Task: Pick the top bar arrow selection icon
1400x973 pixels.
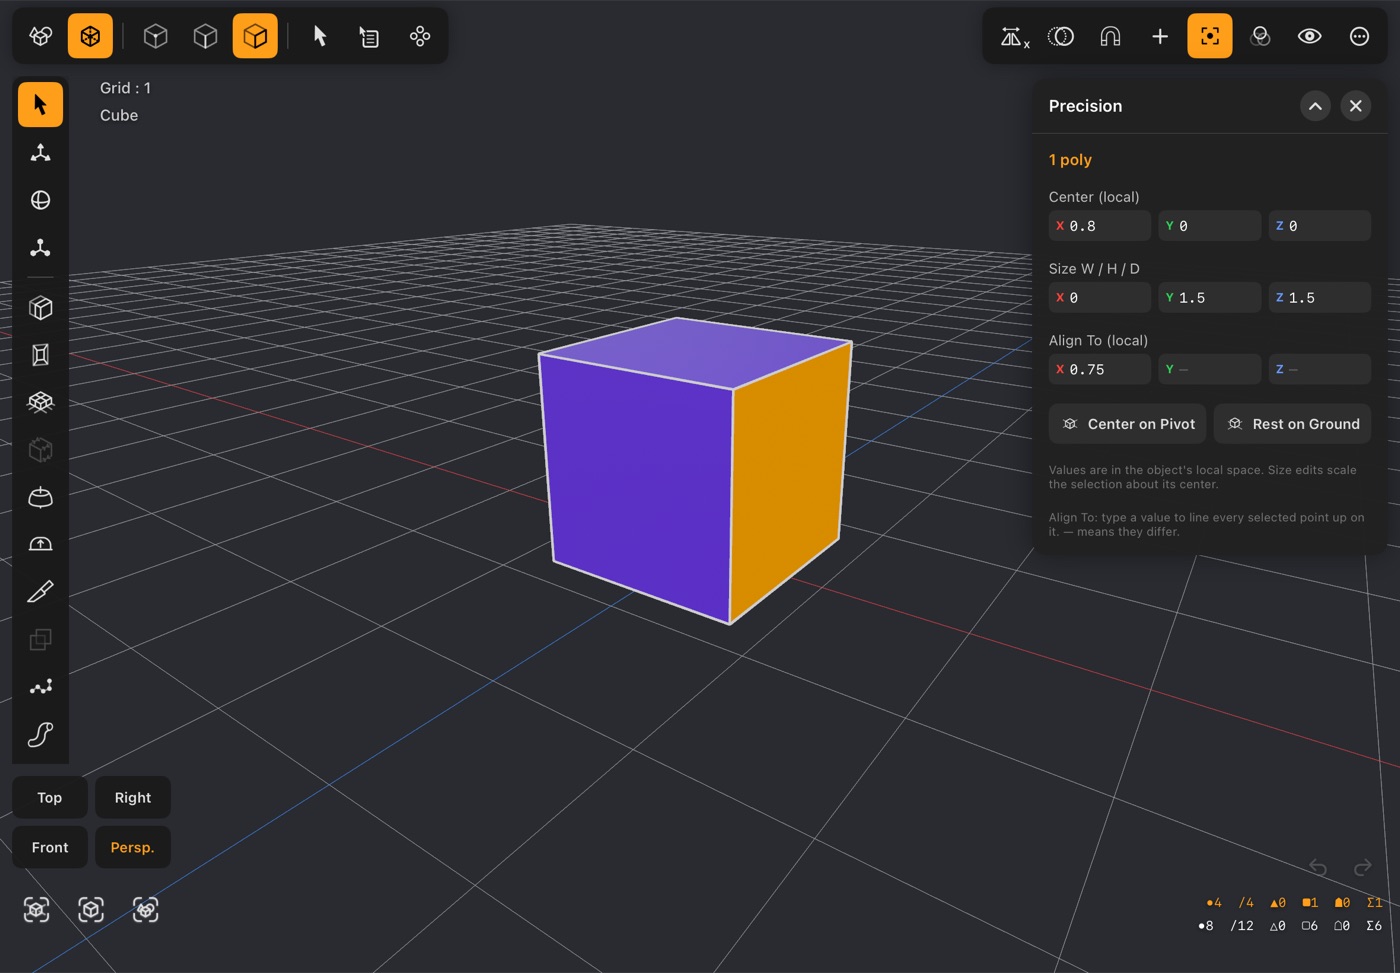Action: [x=320, y=36]
